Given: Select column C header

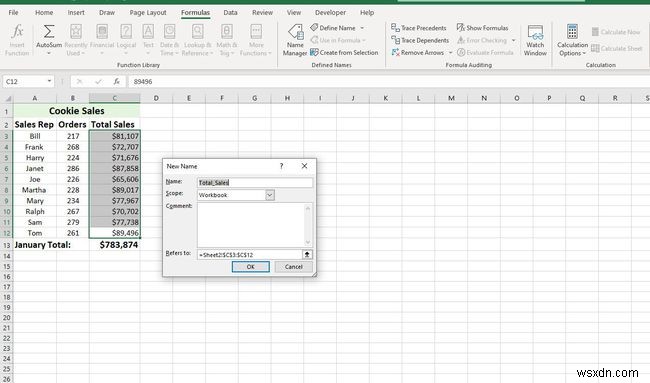Looking at the screenshot, I should tap(114, 98).
